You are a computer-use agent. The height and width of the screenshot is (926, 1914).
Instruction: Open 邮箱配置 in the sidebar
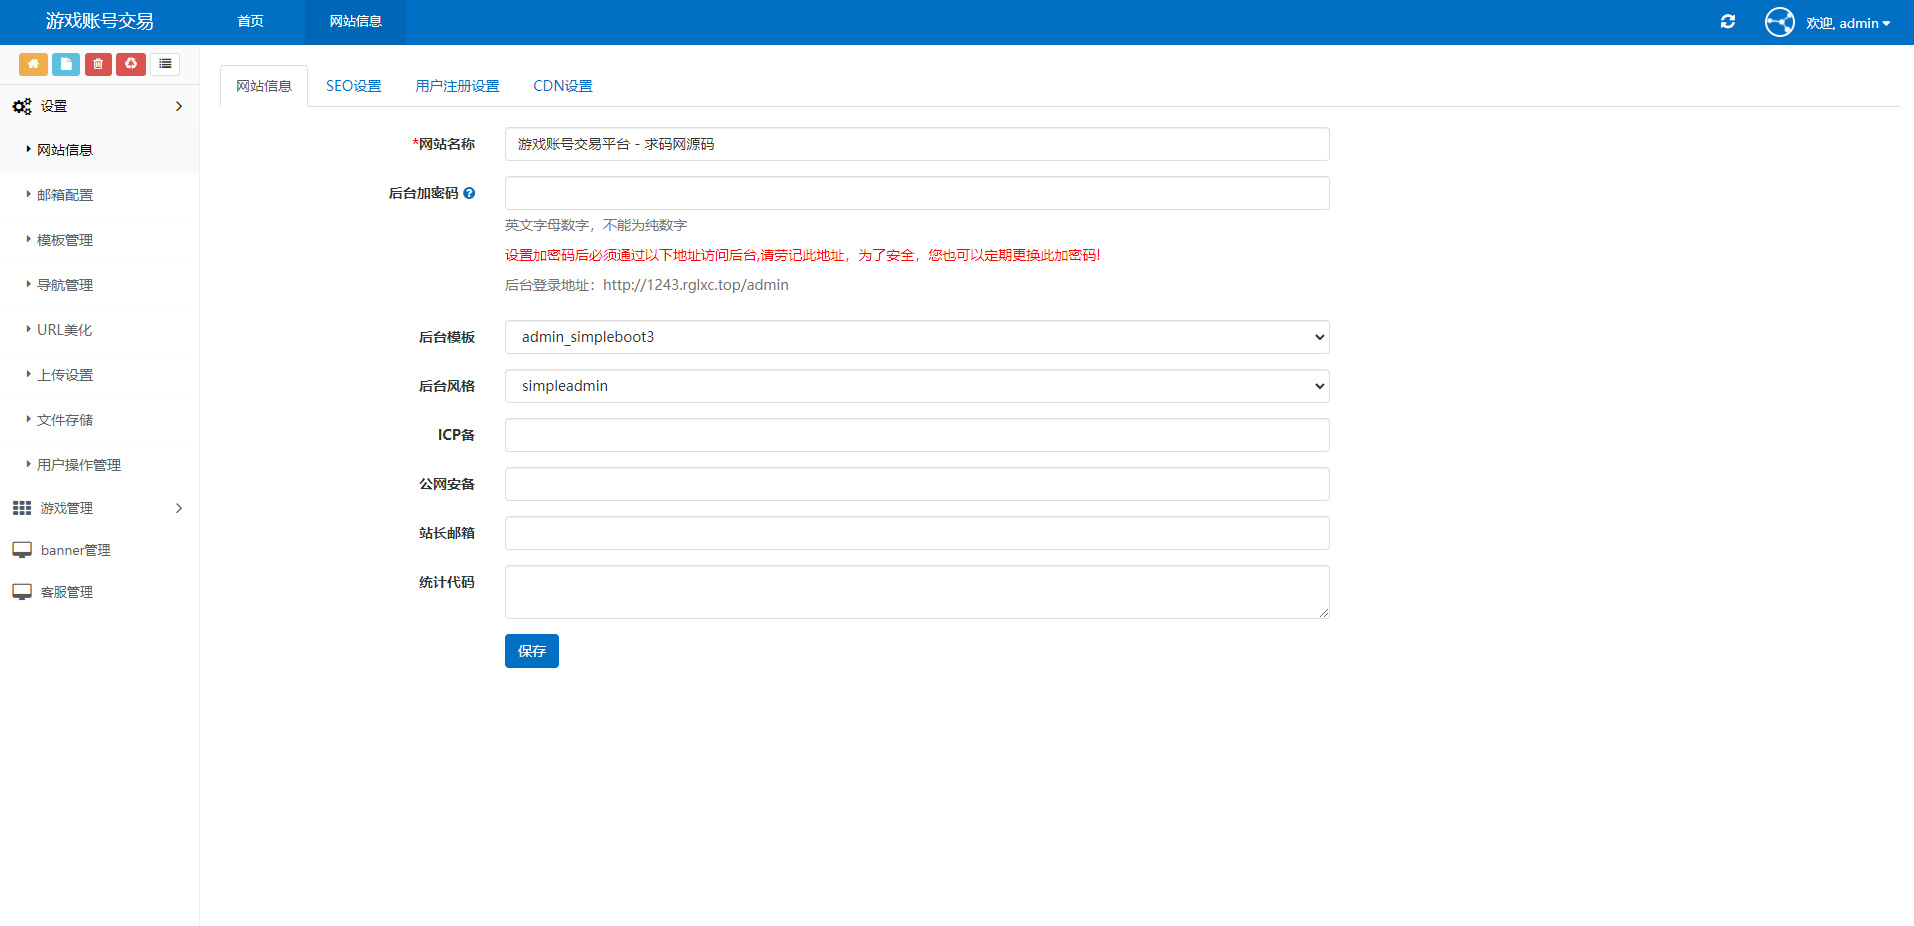(65, 195)
